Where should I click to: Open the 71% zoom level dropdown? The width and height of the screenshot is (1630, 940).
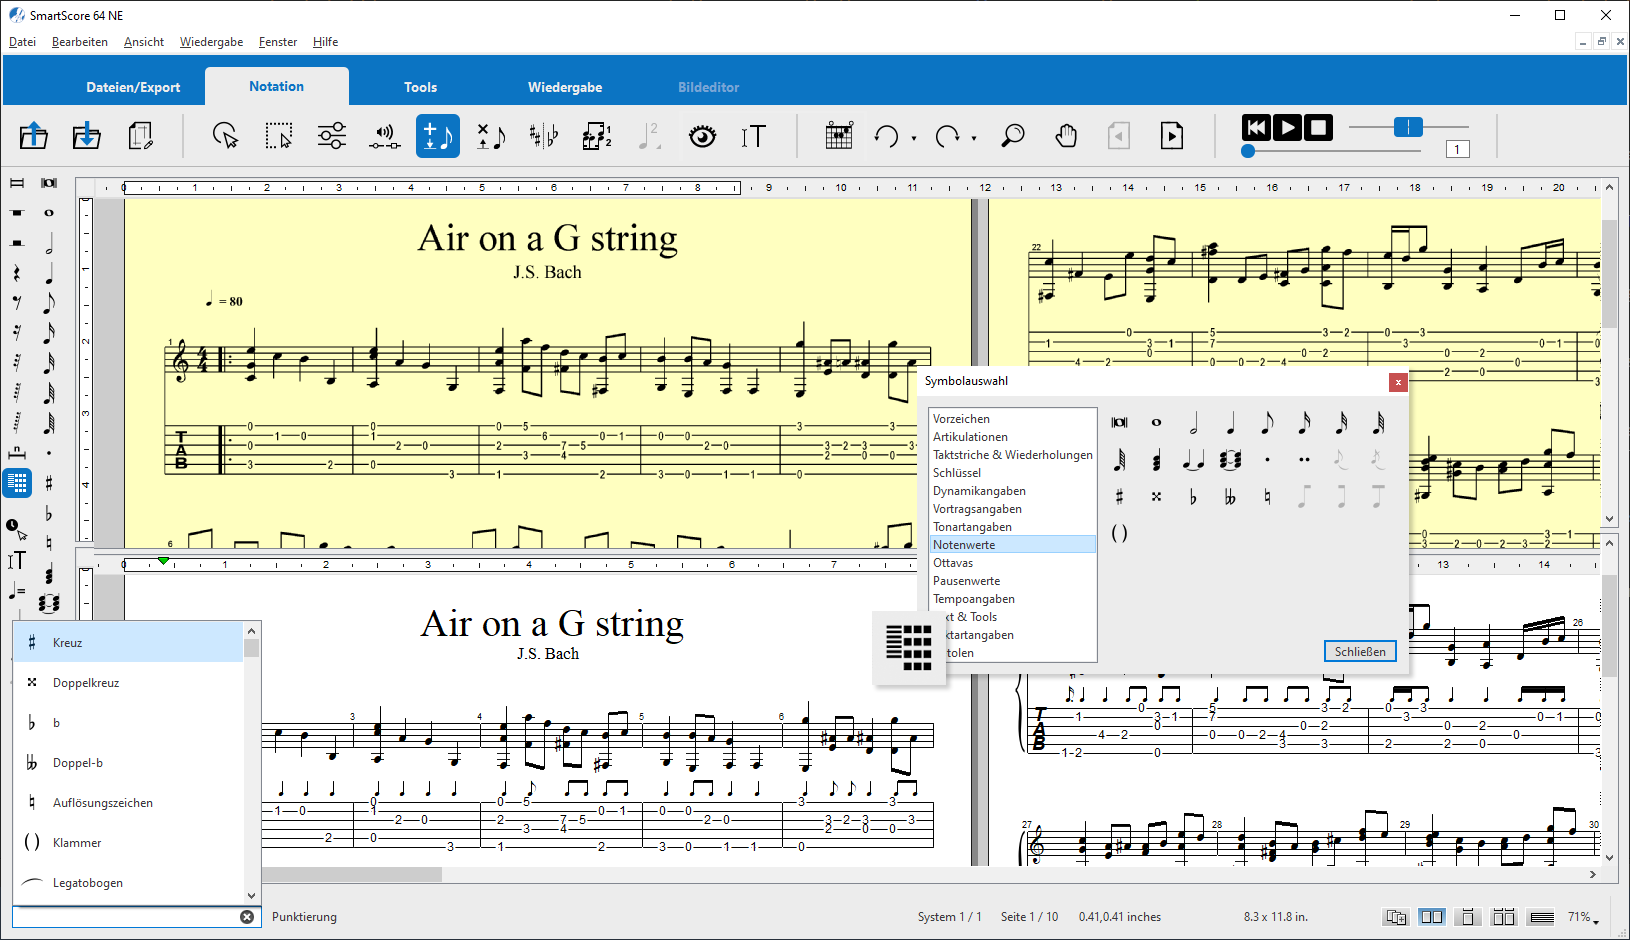(1583, 917)
